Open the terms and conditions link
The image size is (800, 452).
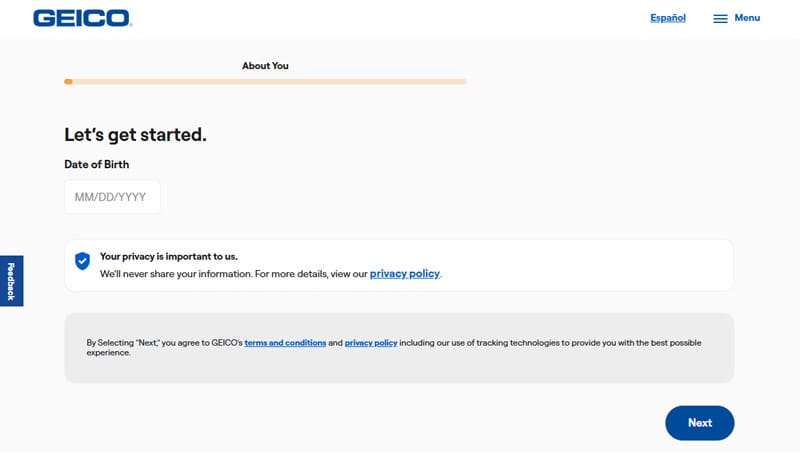pos(285,343)
